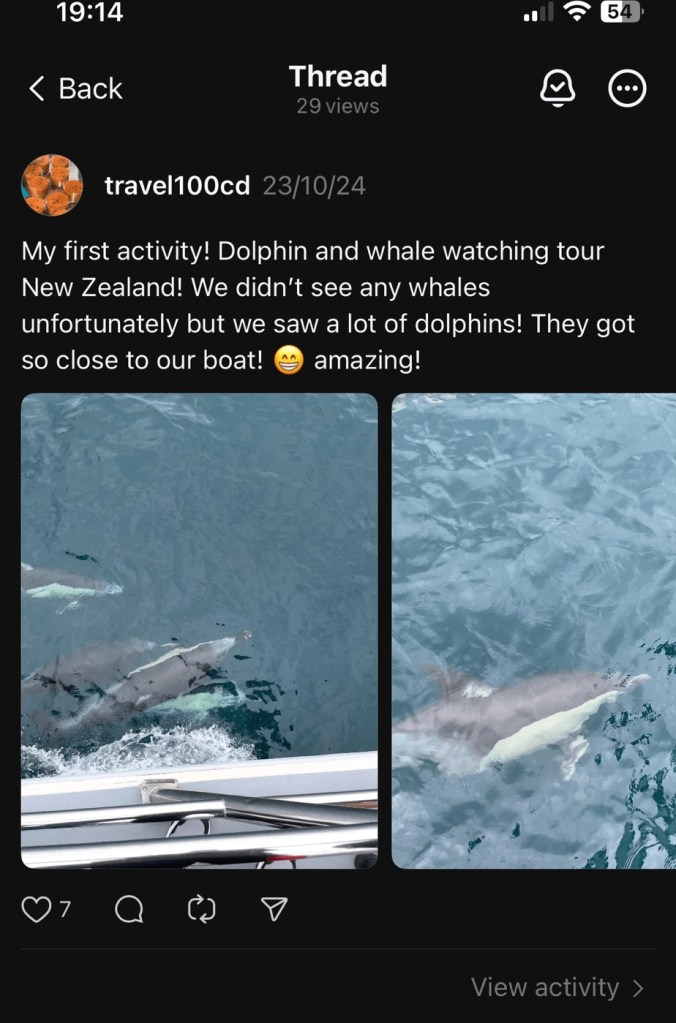Open the second dolphin photo
Screen dimensions: 676x1023
[534, 631]
